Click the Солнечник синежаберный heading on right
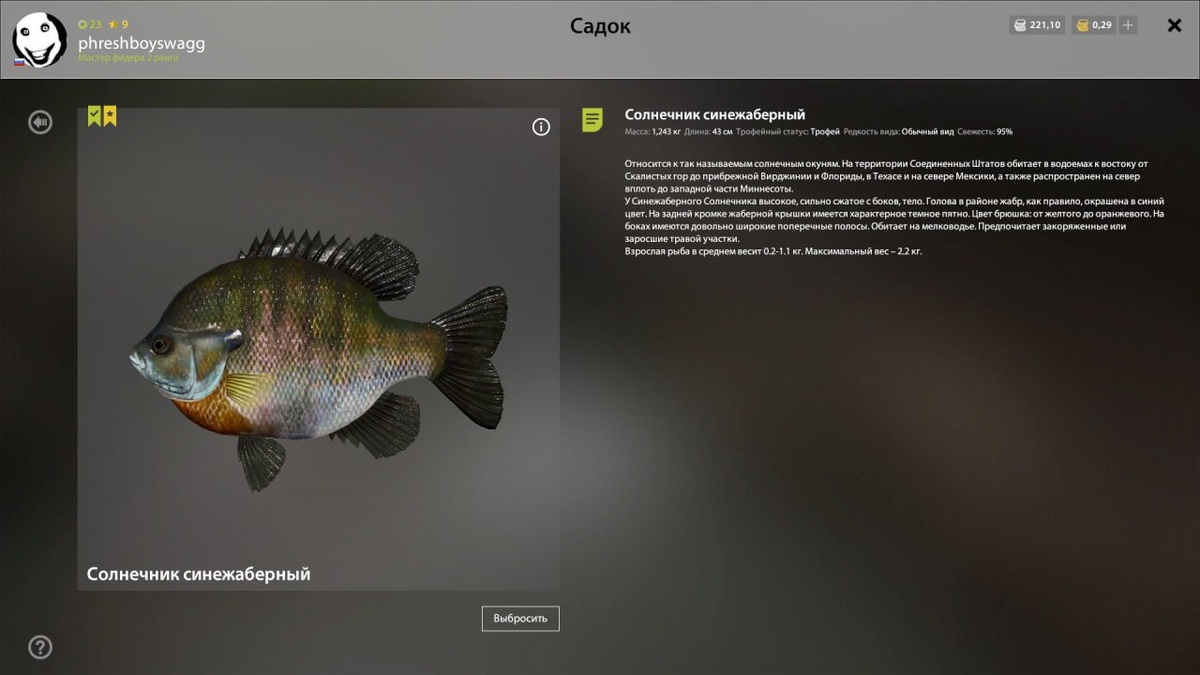 click(715, 115)
